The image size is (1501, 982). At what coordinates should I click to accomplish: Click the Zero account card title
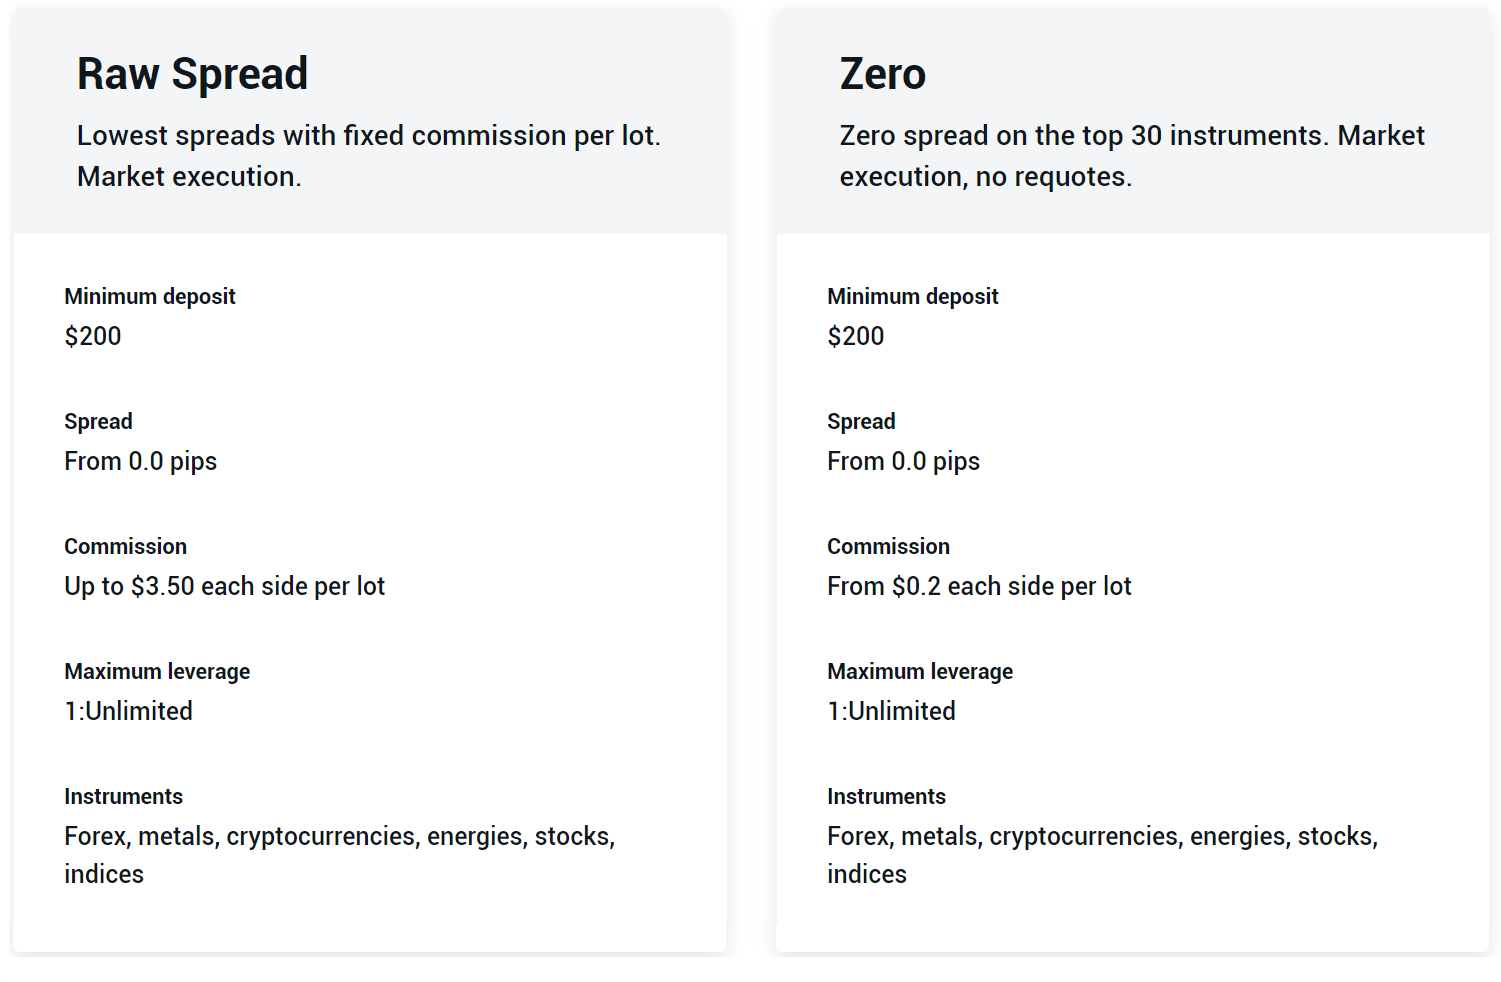pos(882,74)
